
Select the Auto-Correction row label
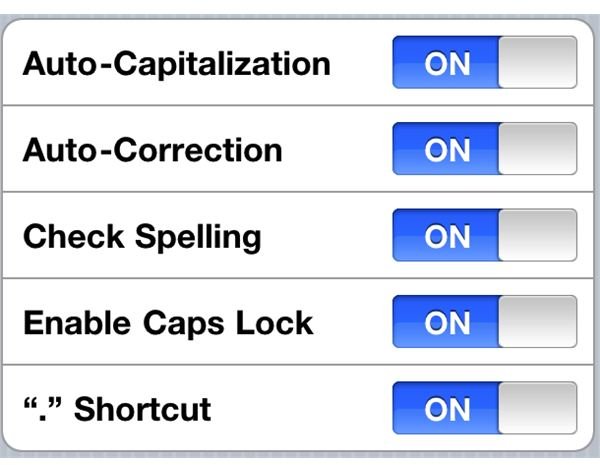(x=153, y=150)
